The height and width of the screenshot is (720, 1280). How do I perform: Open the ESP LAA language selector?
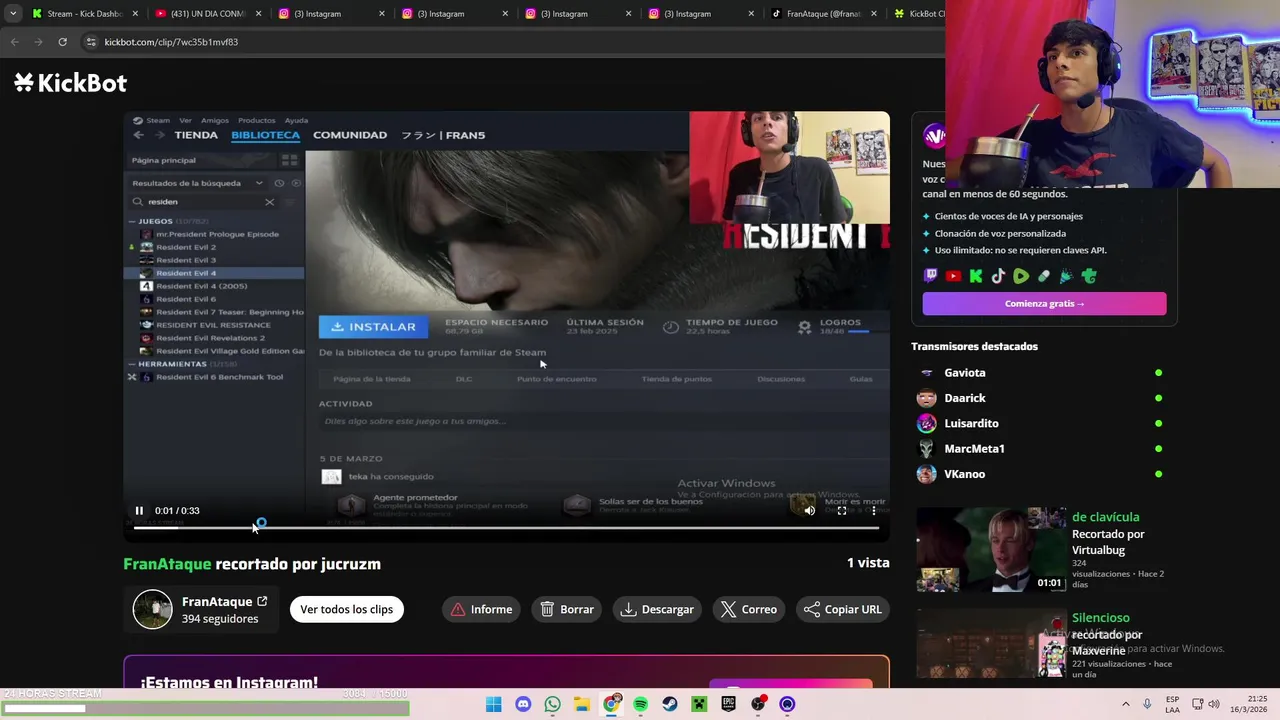pyautogui.click(x=1172, y=704)
